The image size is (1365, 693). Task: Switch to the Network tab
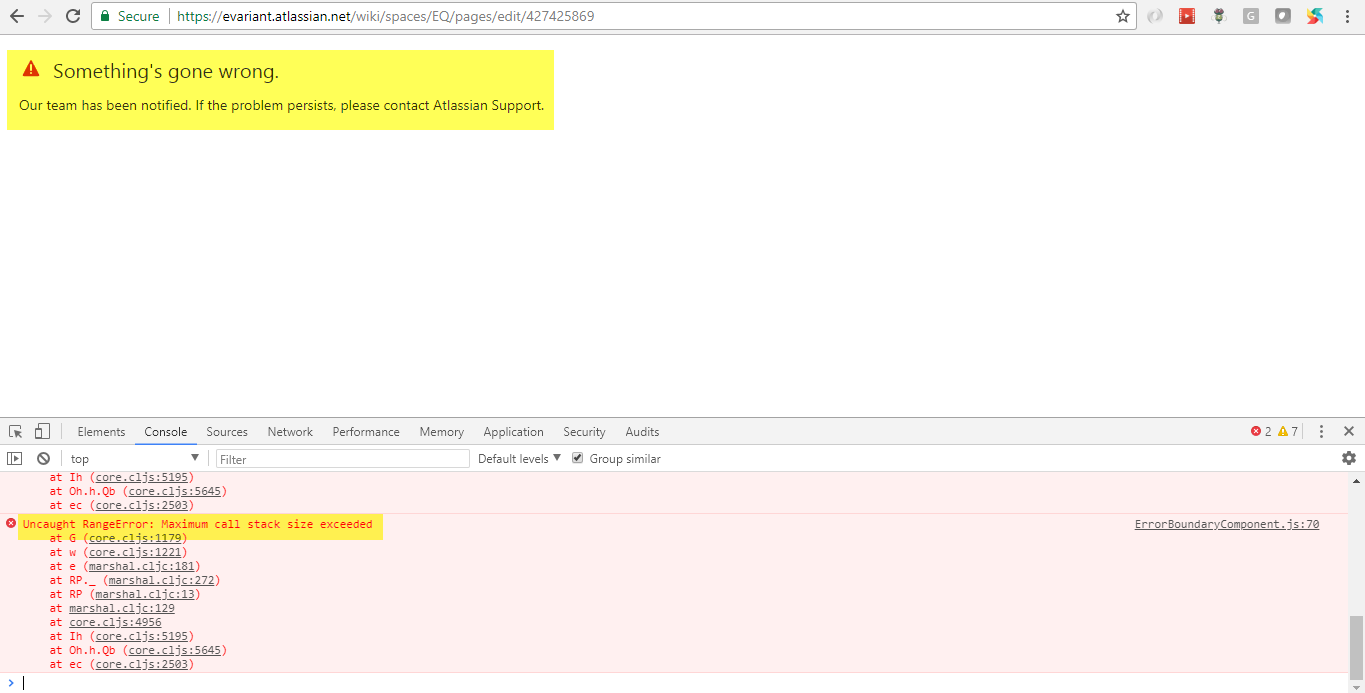coord(290,432)
